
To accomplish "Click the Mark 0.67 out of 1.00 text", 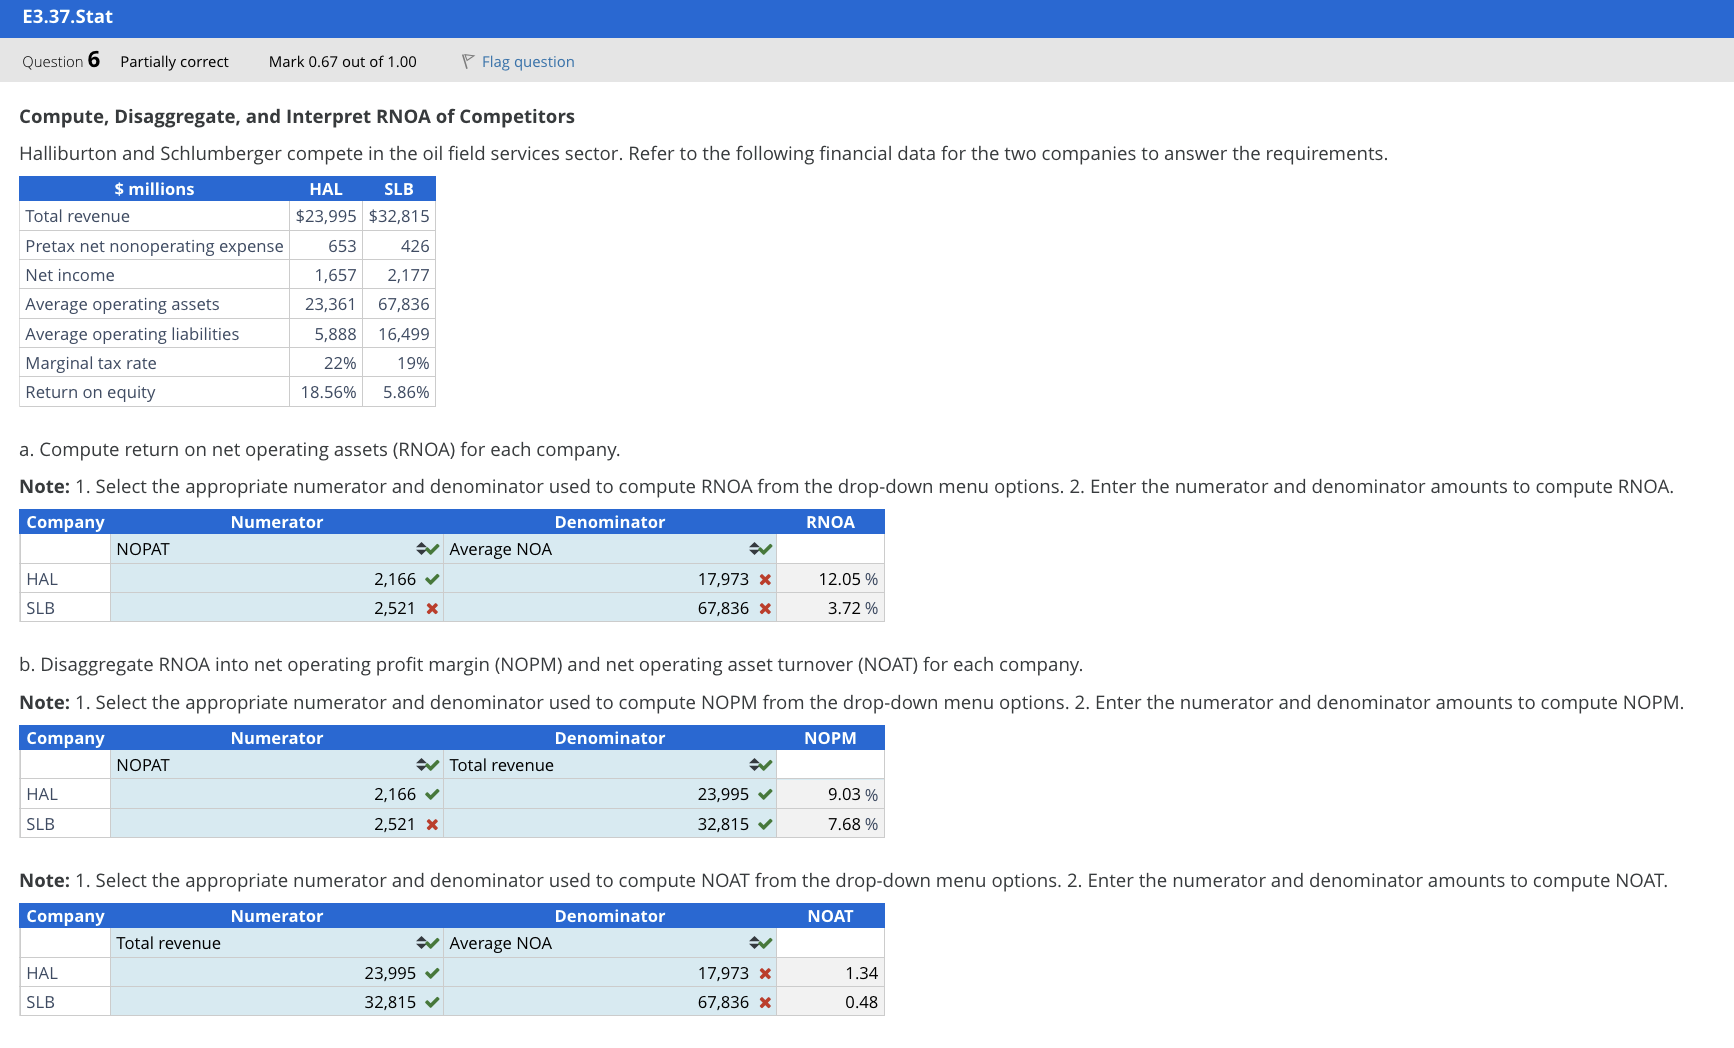I will click(x=343, y=62).
